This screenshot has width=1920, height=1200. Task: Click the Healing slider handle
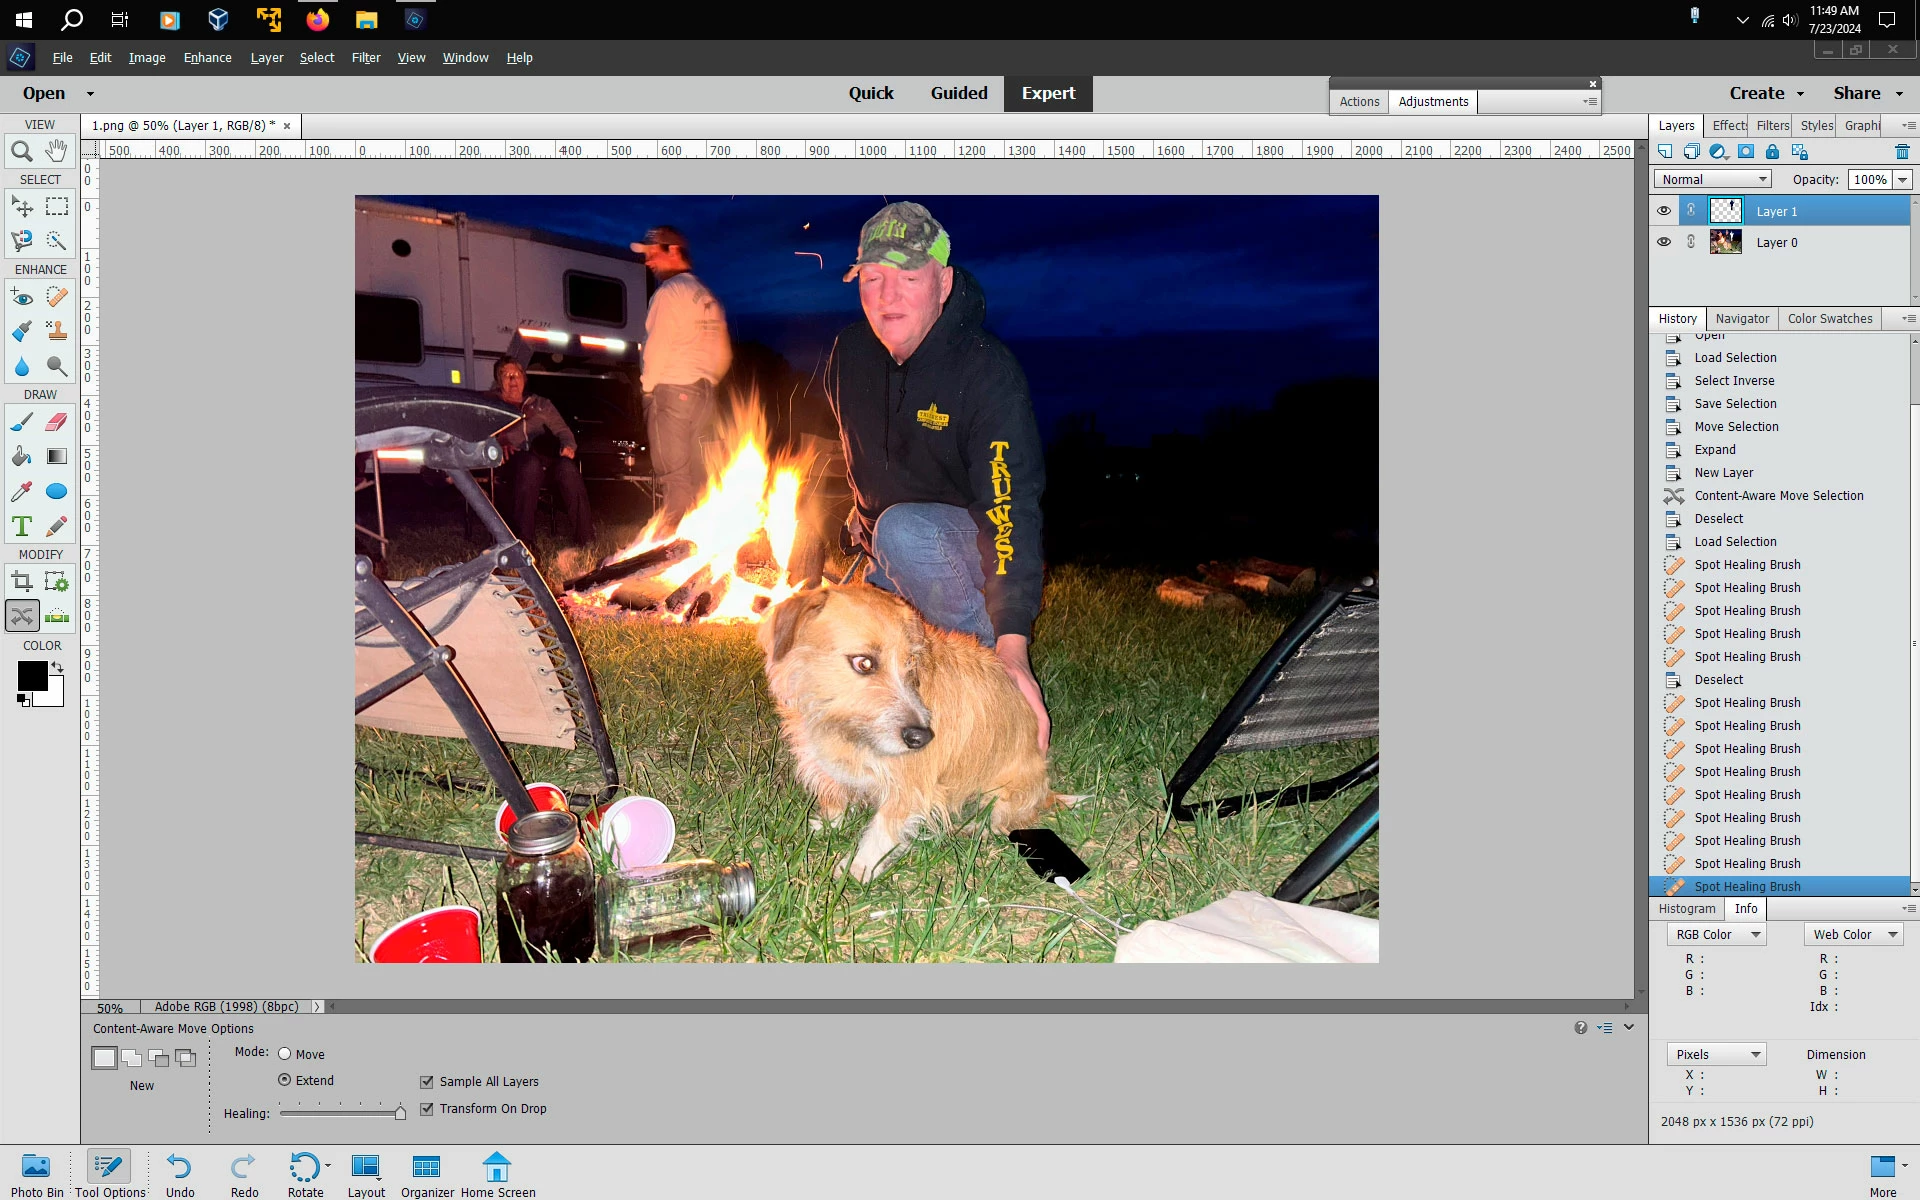(x=400, y=1113)
